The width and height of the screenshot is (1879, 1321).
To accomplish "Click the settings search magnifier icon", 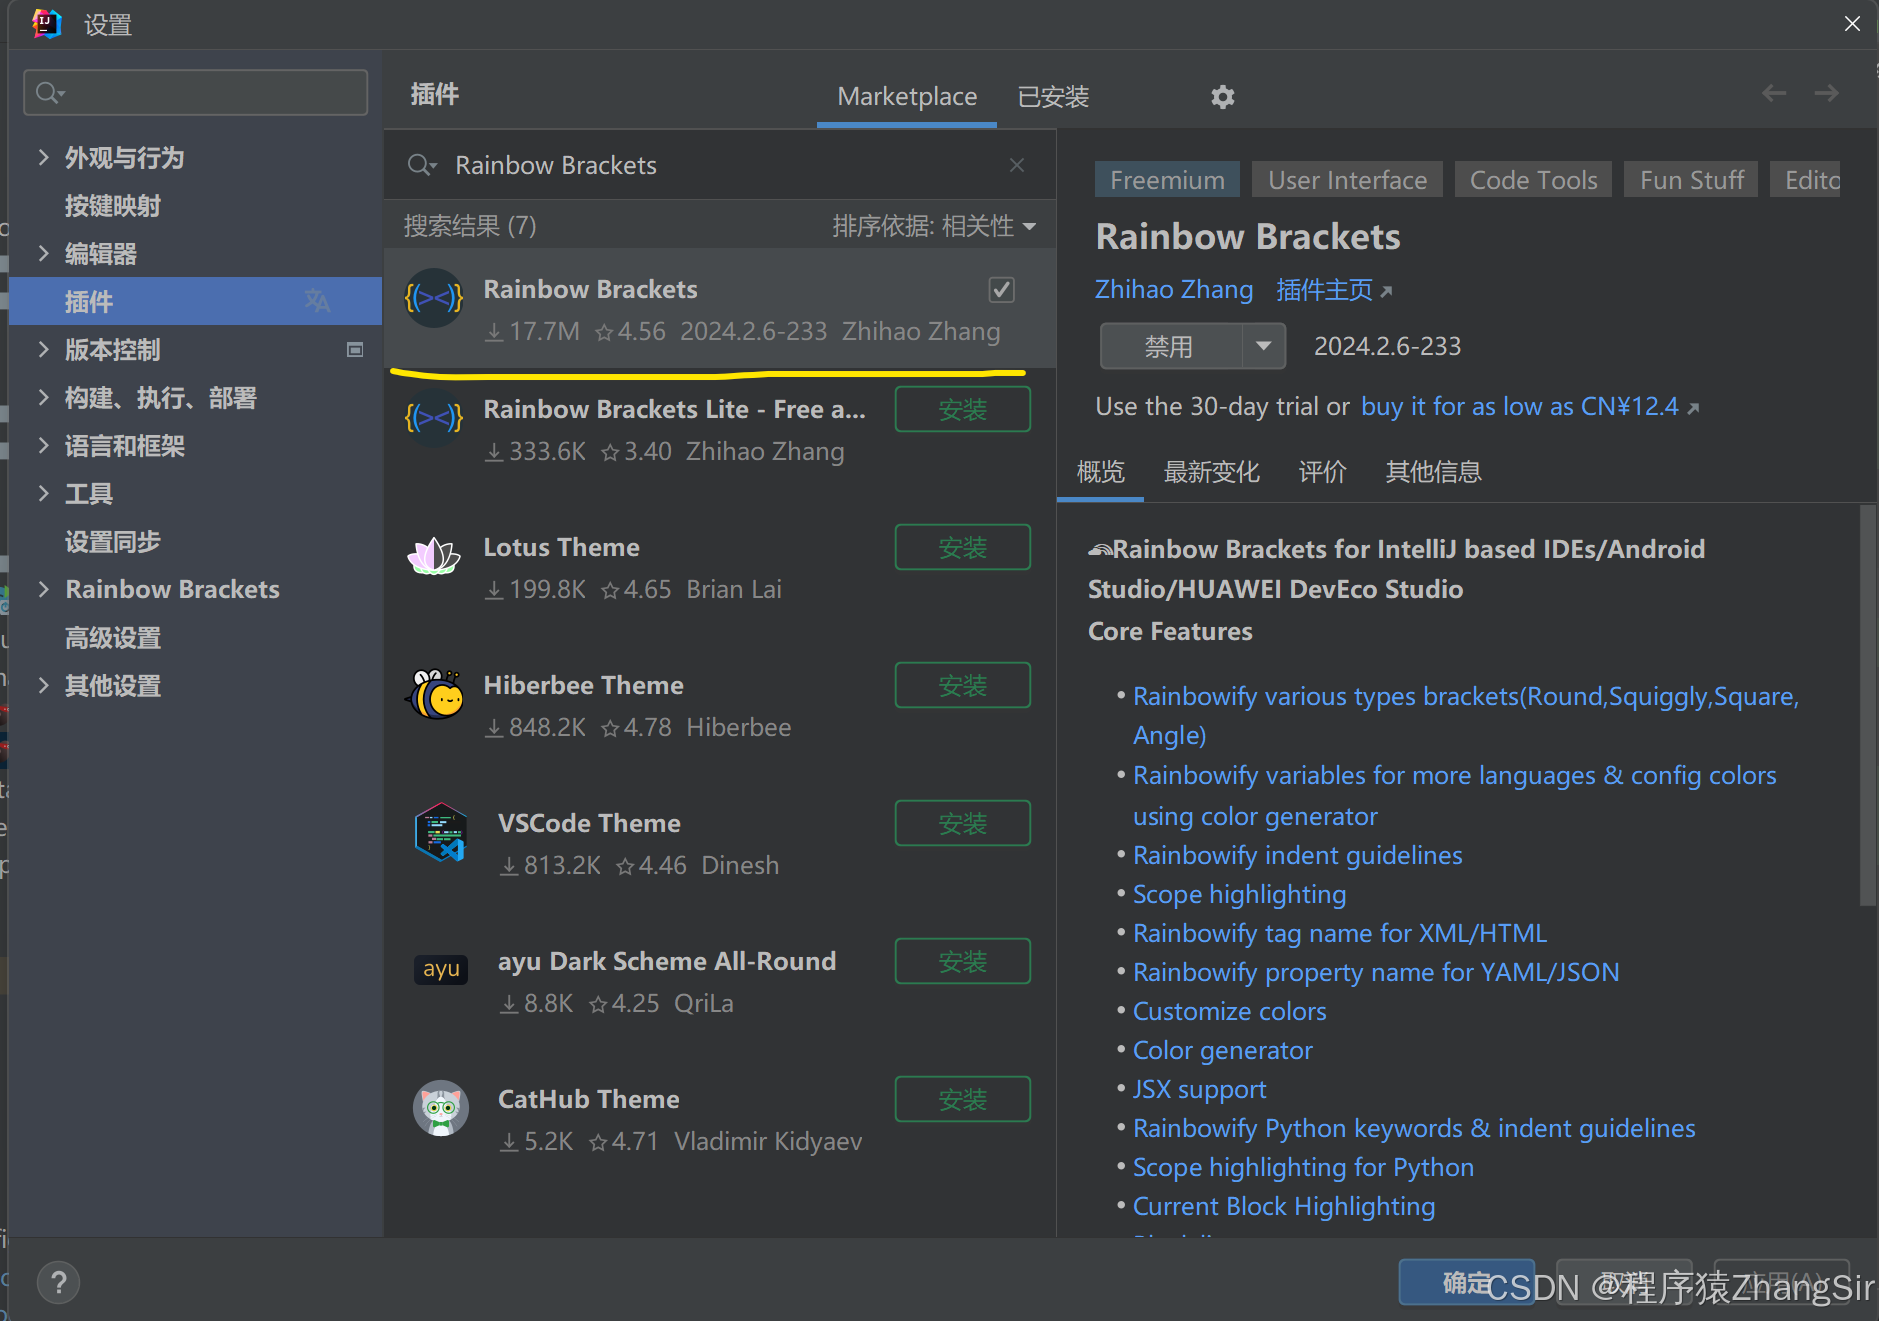I will point(49,93).
